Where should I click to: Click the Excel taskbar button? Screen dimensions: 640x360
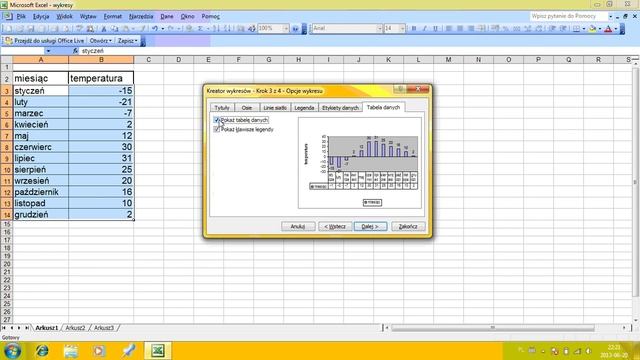coord(158,351)
